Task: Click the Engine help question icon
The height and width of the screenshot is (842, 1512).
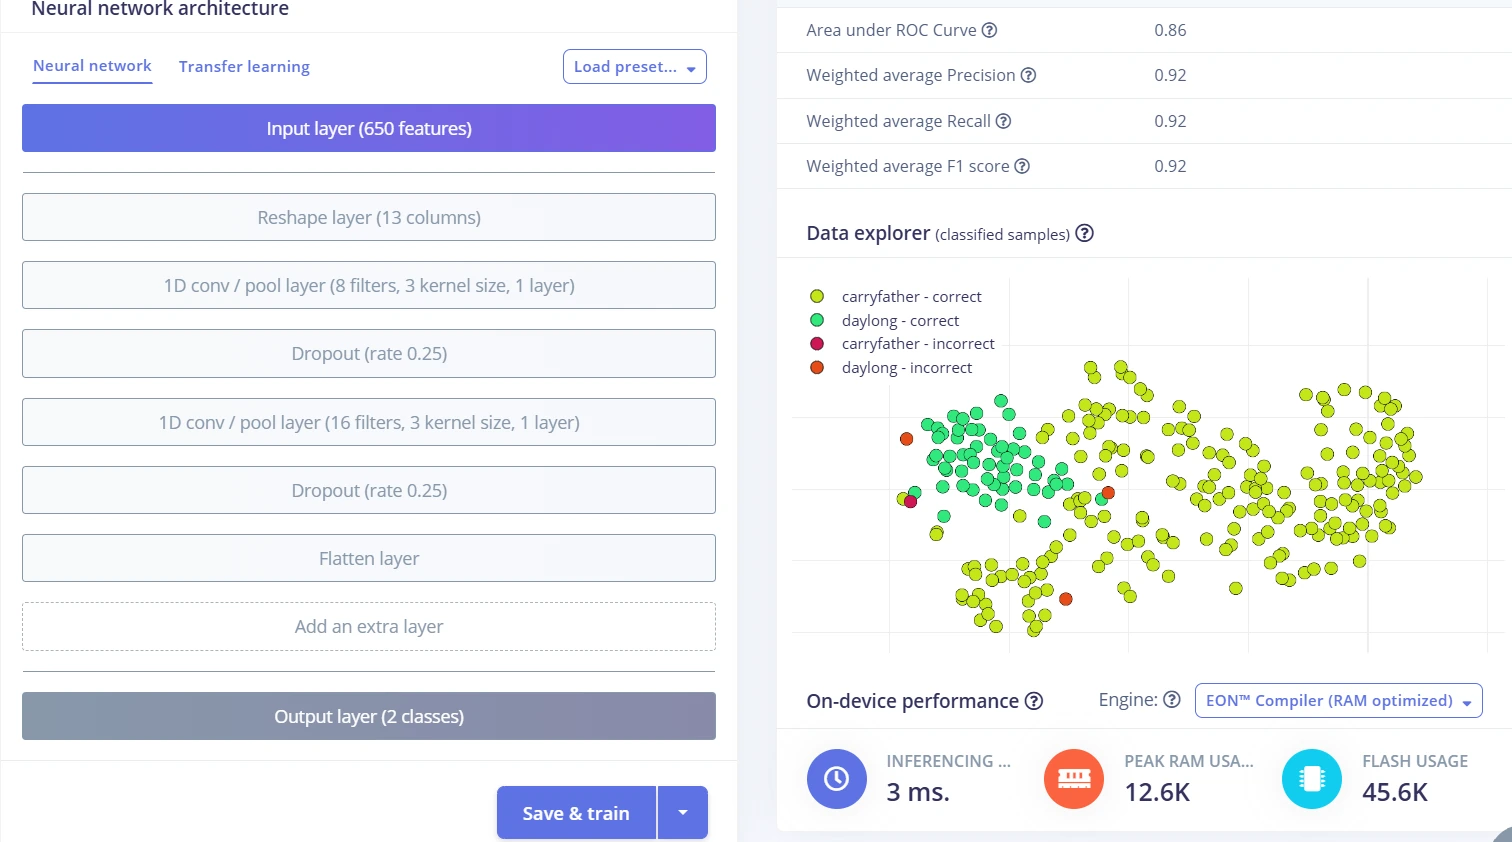Action: [1172, 699]
